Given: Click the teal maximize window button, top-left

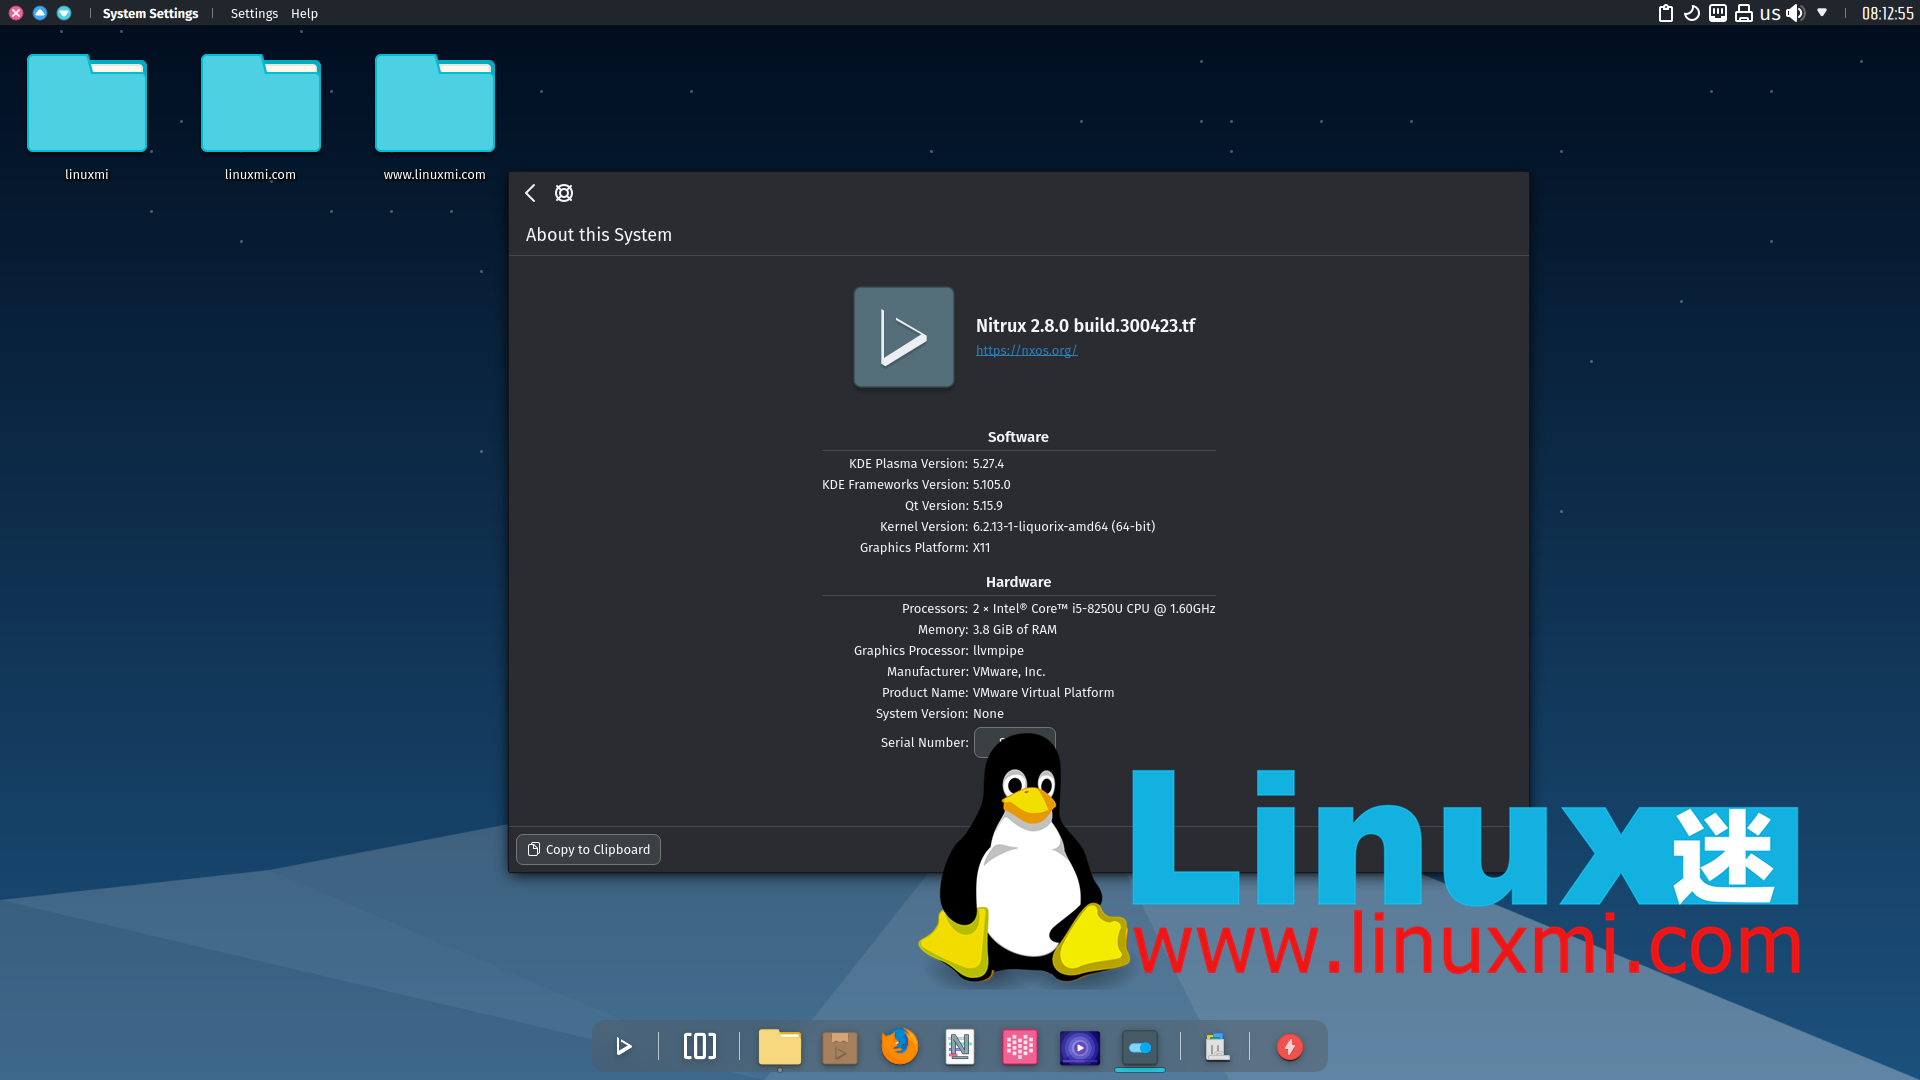Looking at the screenshot, I should 64,13.
